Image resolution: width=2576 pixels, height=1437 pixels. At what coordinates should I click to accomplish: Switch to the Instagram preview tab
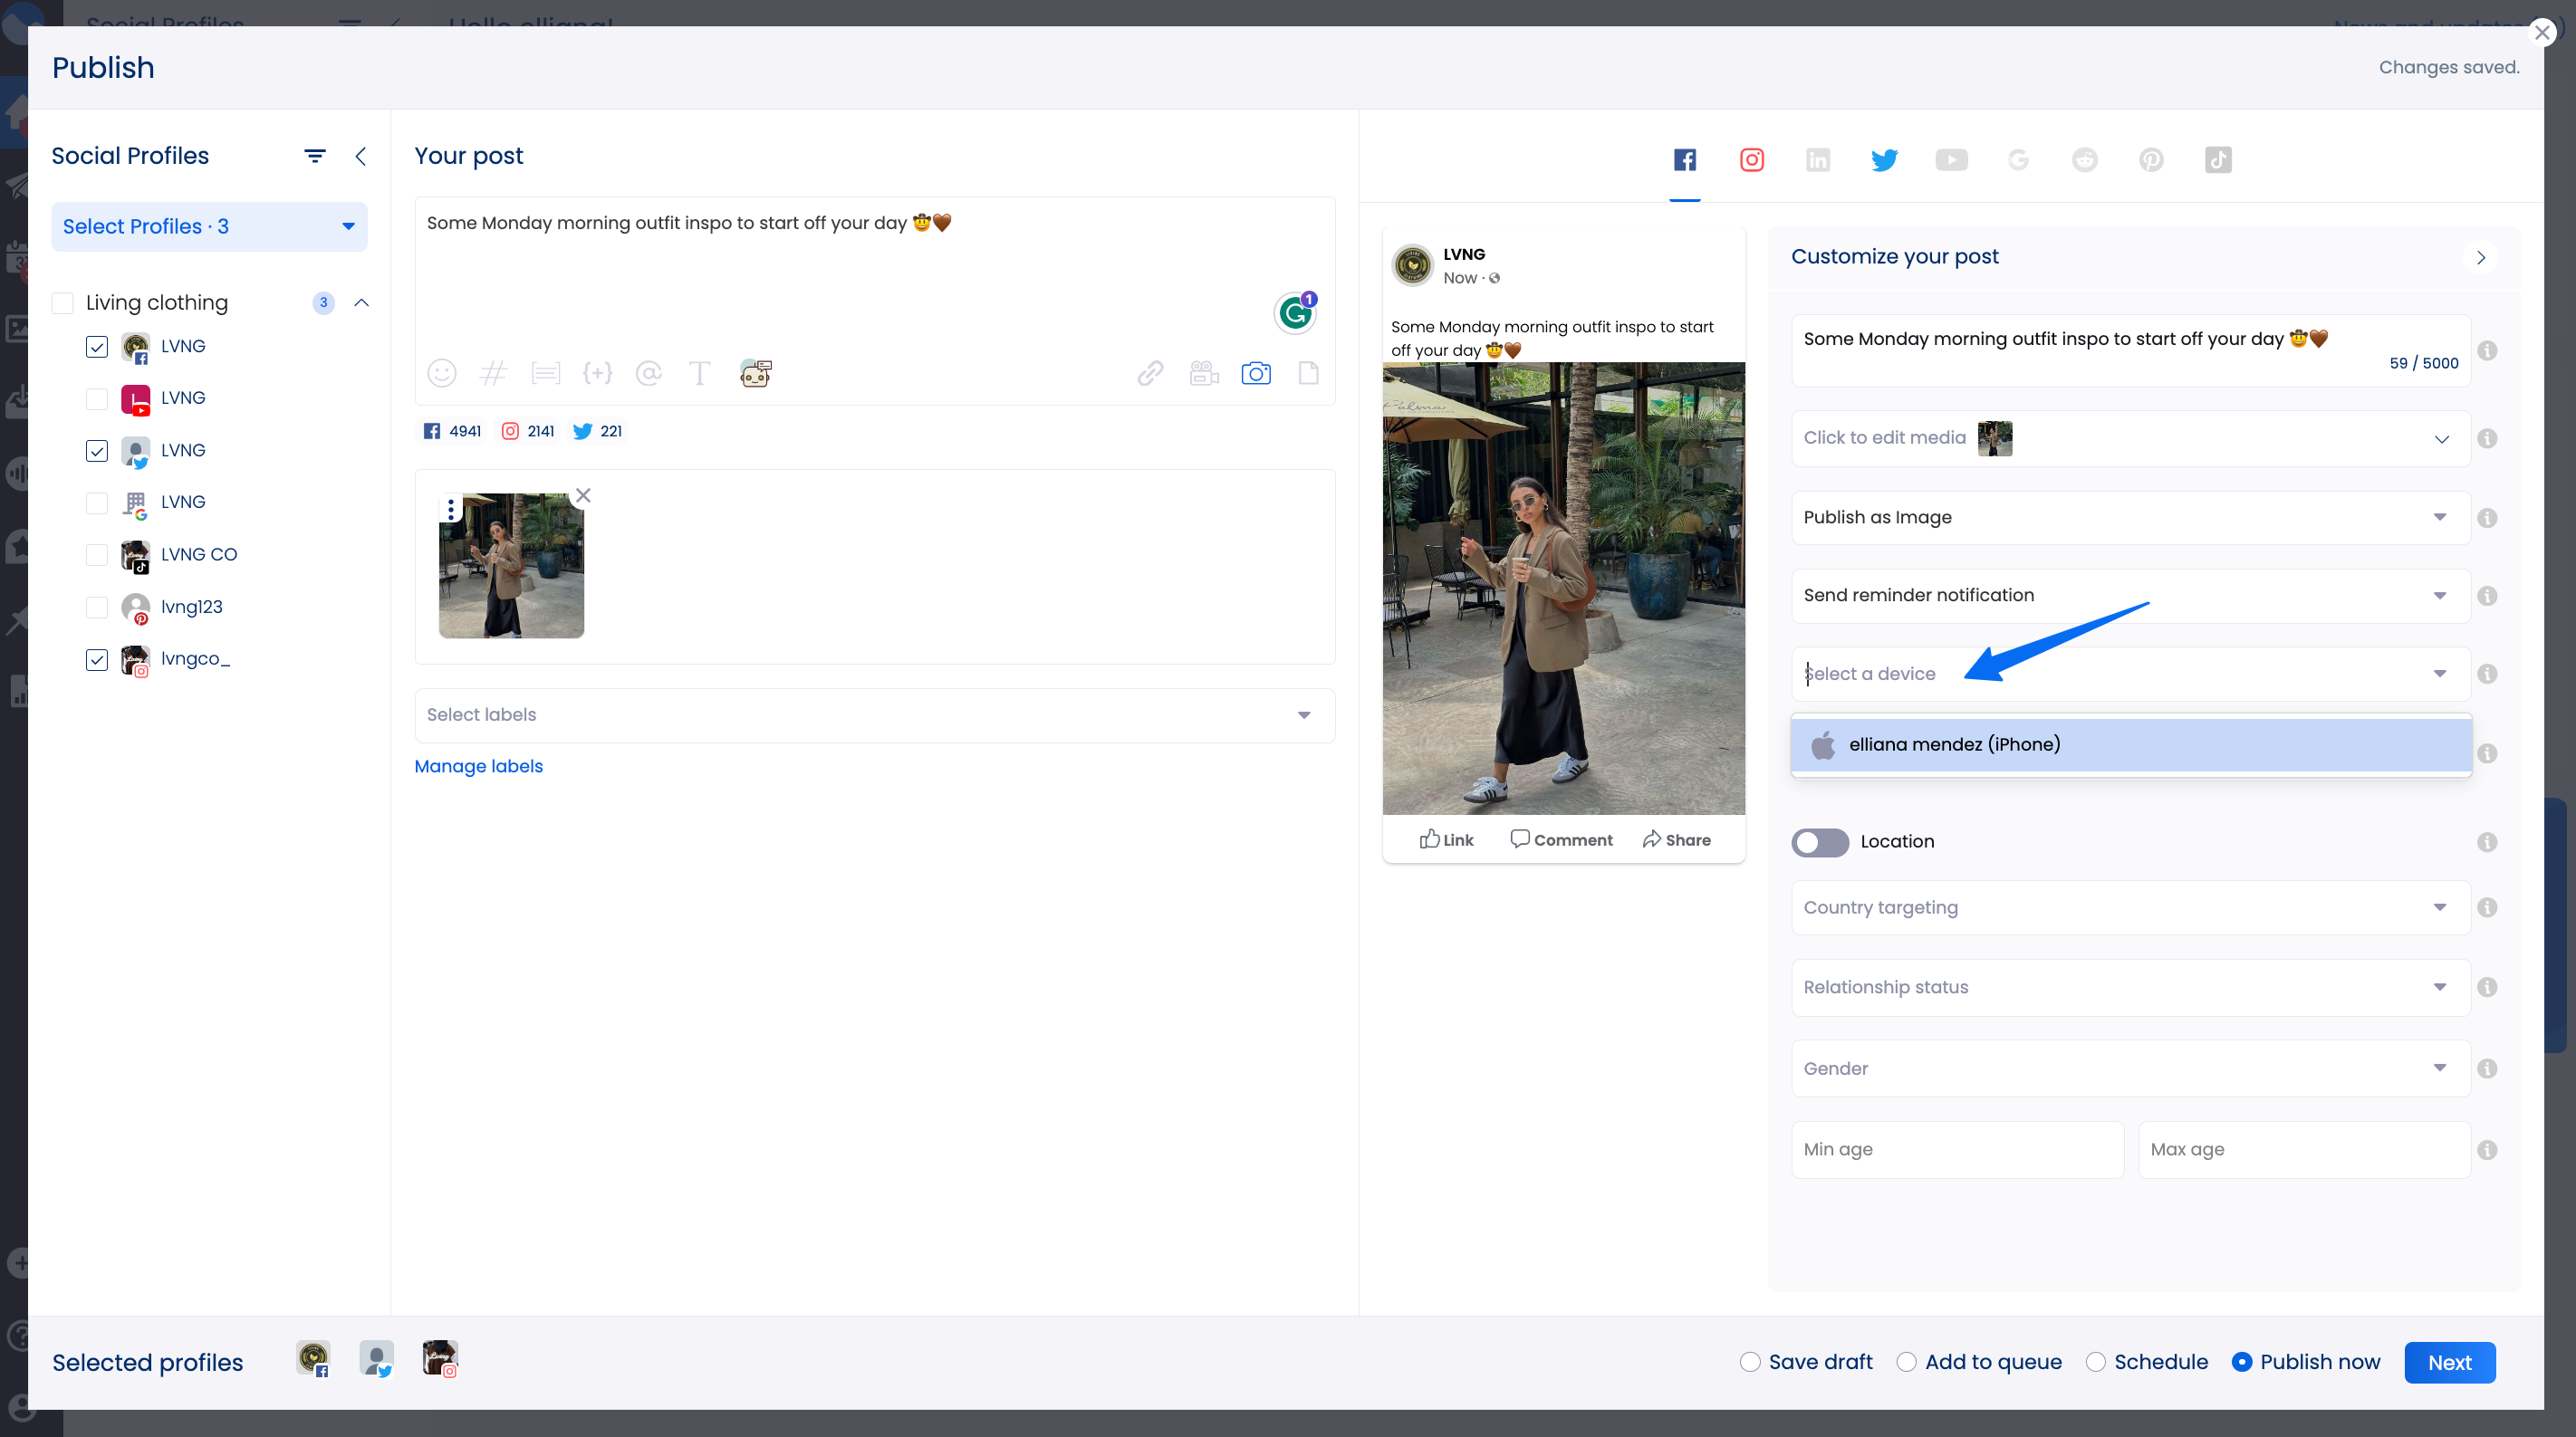[x=1752, y=160]
